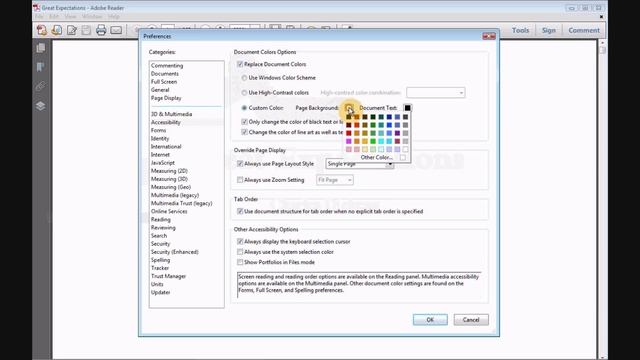Toggle the Use document structure for tab order checkbox

pyautogui.click(x=240, y=211)
